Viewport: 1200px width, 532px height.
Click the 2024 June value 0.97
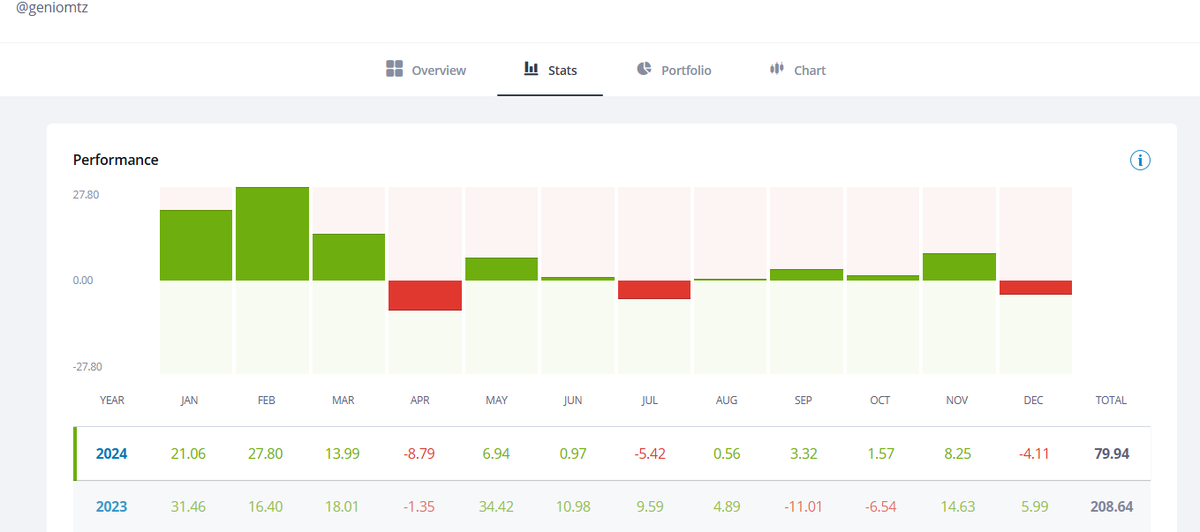coord(573,454)
